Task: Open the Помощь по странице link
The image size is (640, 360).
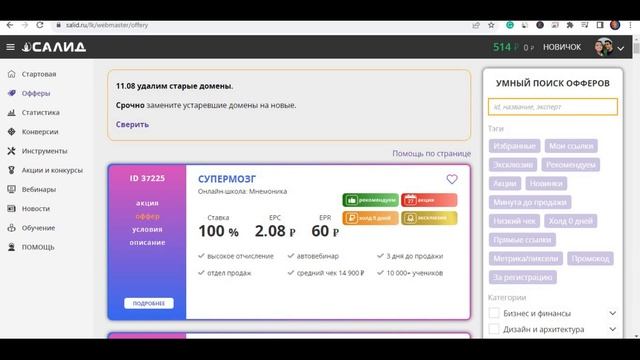Action: tap(431, 153)
